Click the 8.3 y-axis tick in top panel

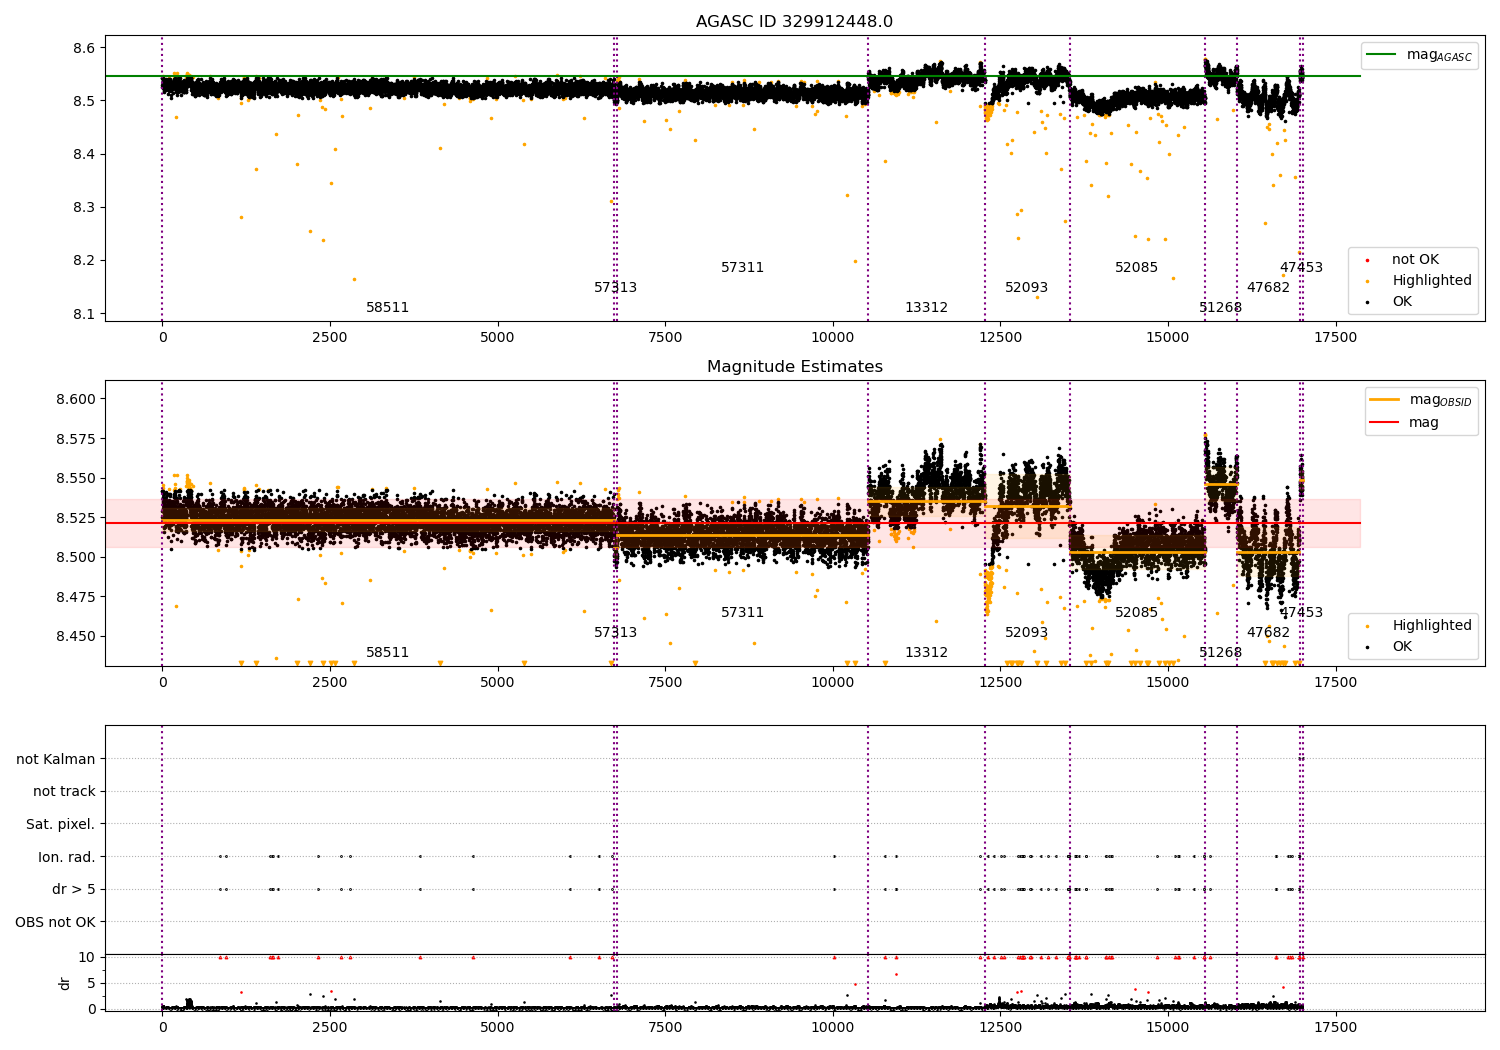point(84,207)
